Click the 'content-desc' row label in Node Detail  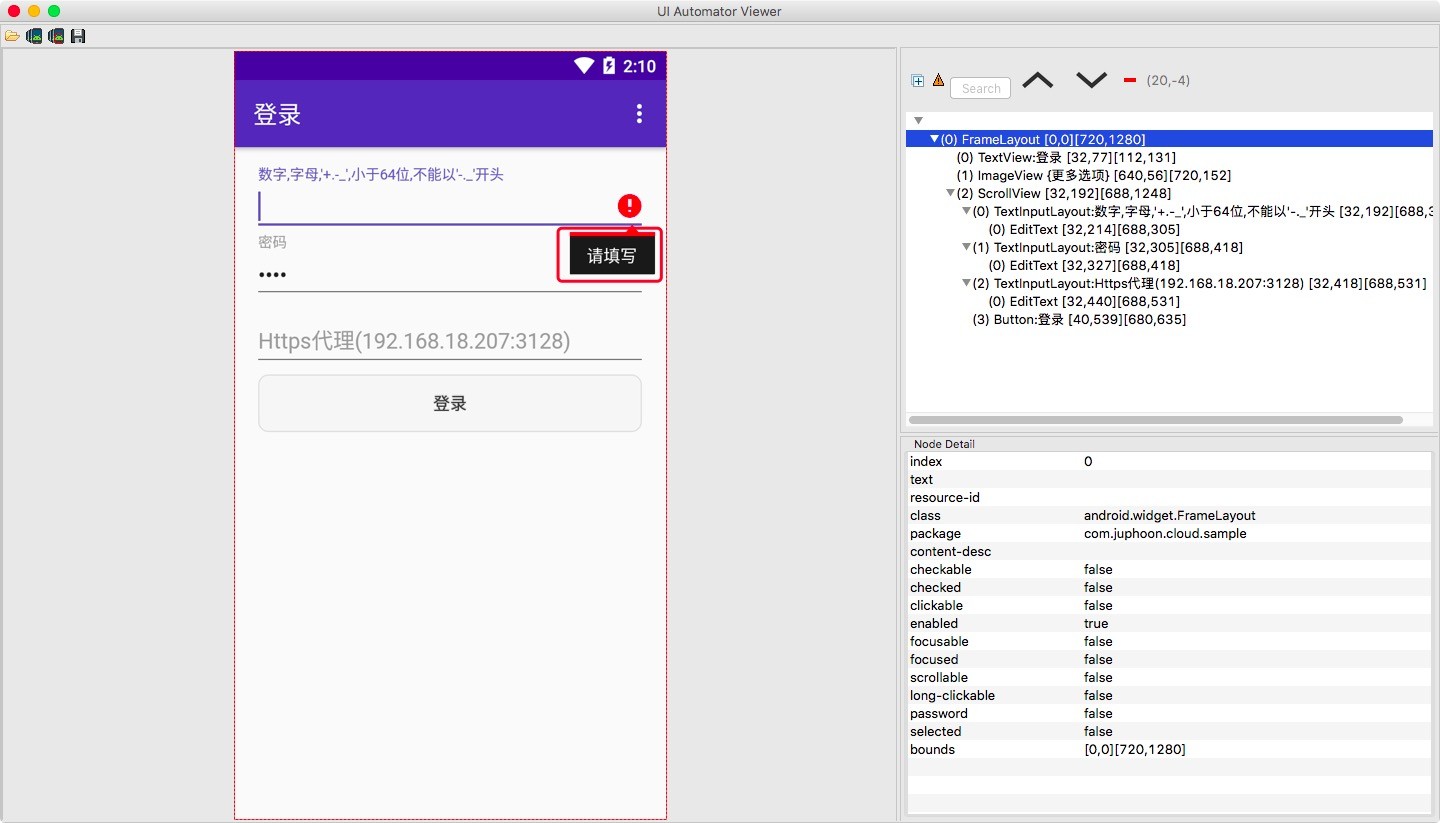[950, 551]
